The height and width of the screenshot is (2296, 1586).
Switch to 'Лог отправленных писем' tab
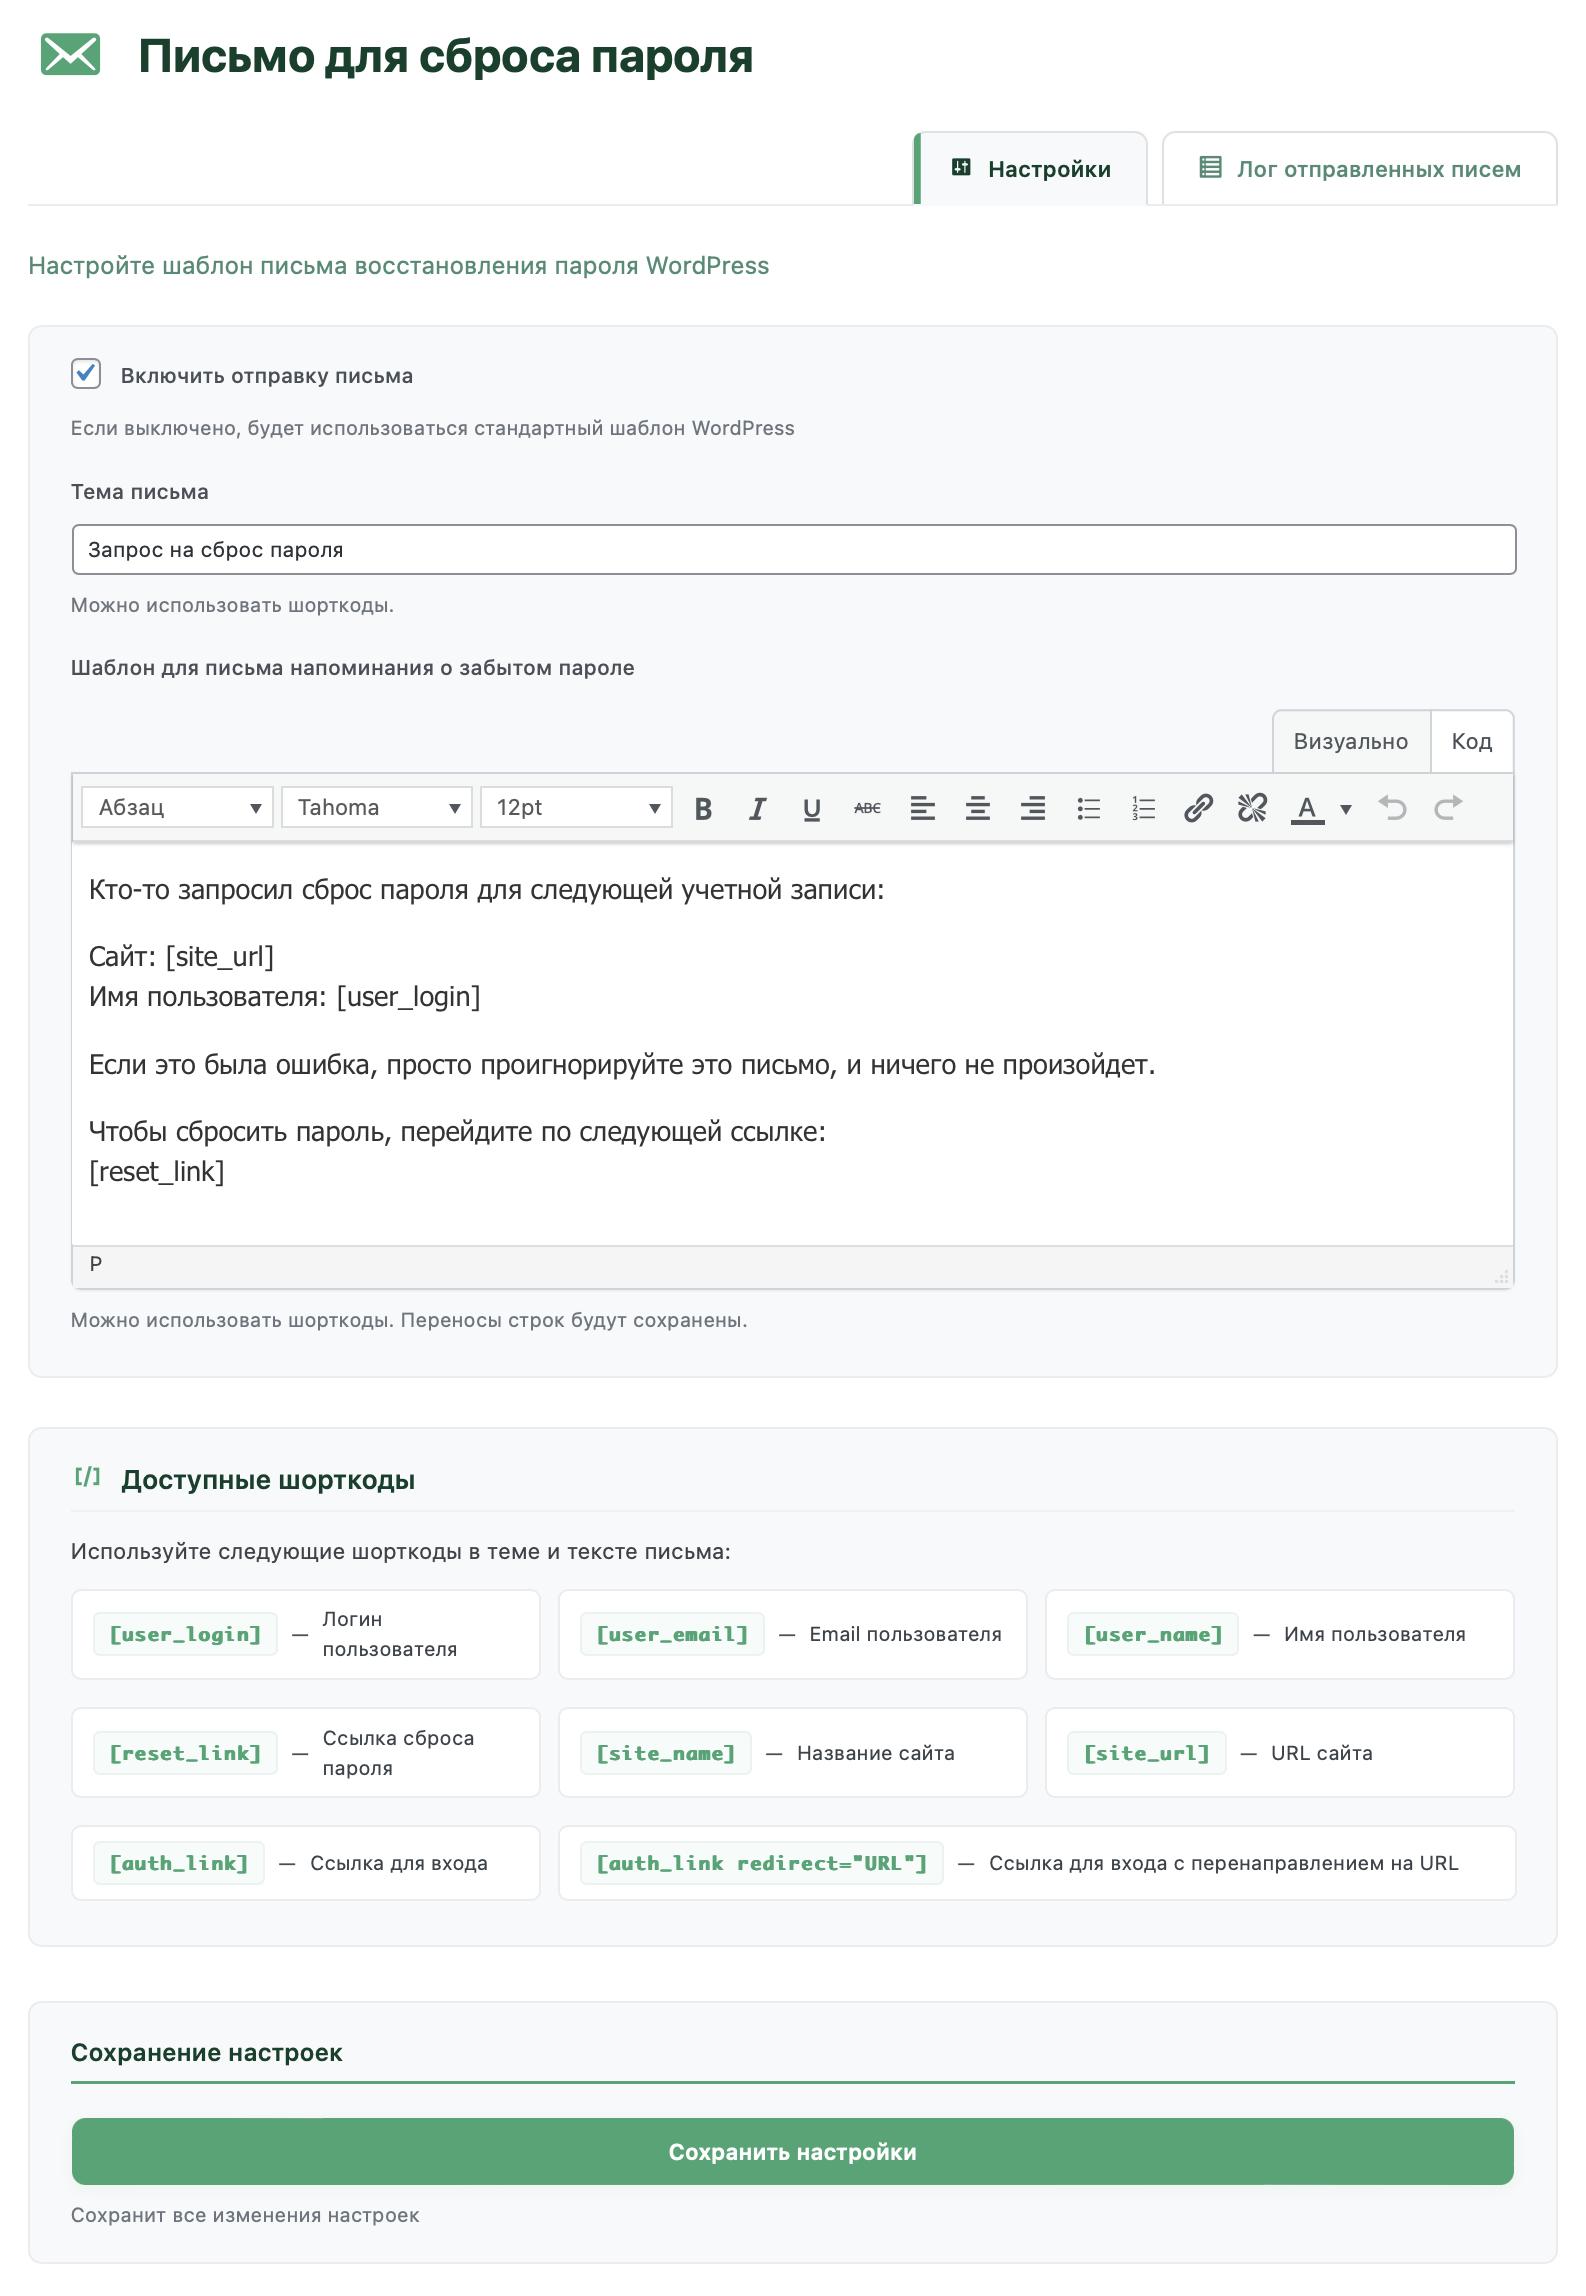(1359, 169)
